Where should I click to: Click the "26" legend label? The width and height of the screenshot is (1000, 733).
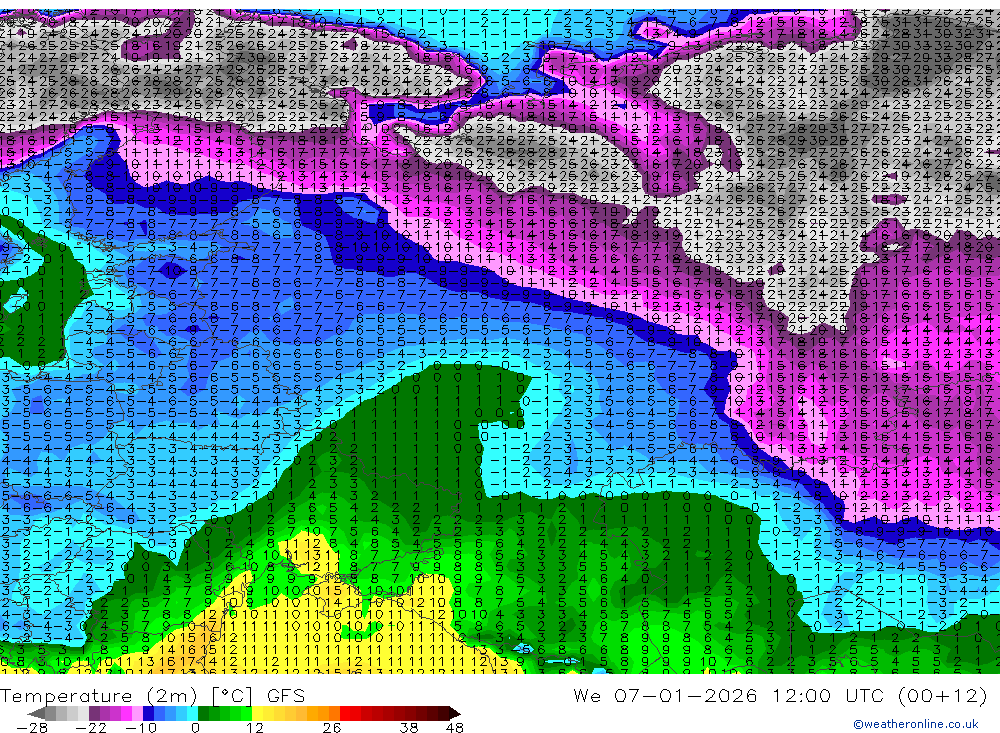[x=332, y=728]
